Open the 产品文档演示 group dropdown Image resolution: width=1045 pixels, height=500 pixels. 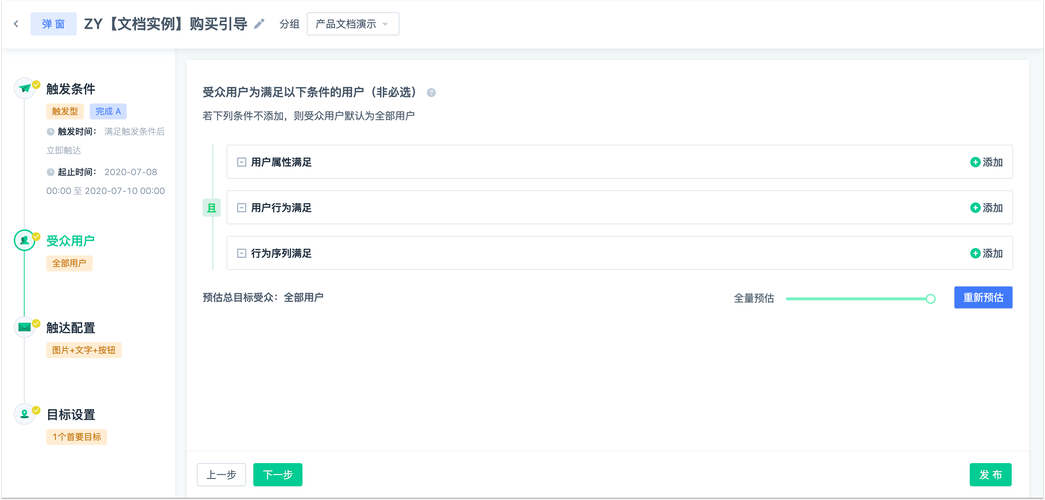coord(353,24)
